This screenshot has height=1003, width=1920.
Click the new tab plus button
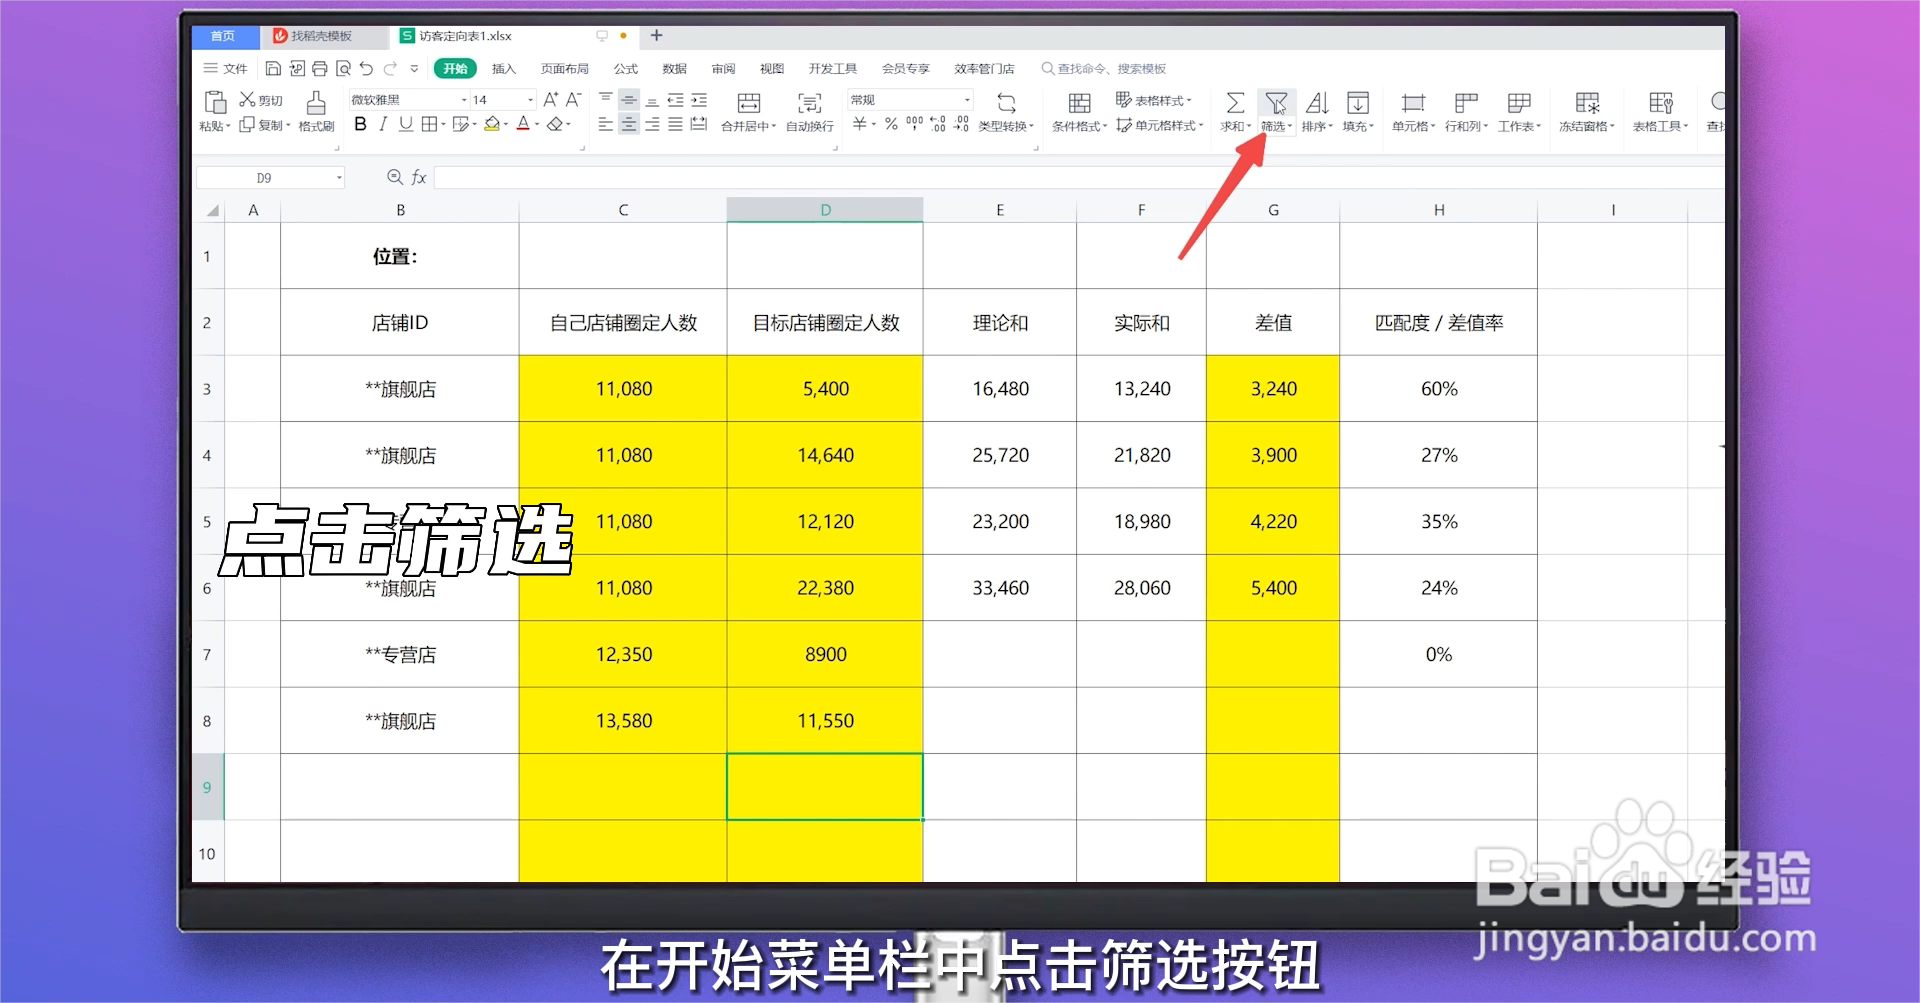point(657,35)
